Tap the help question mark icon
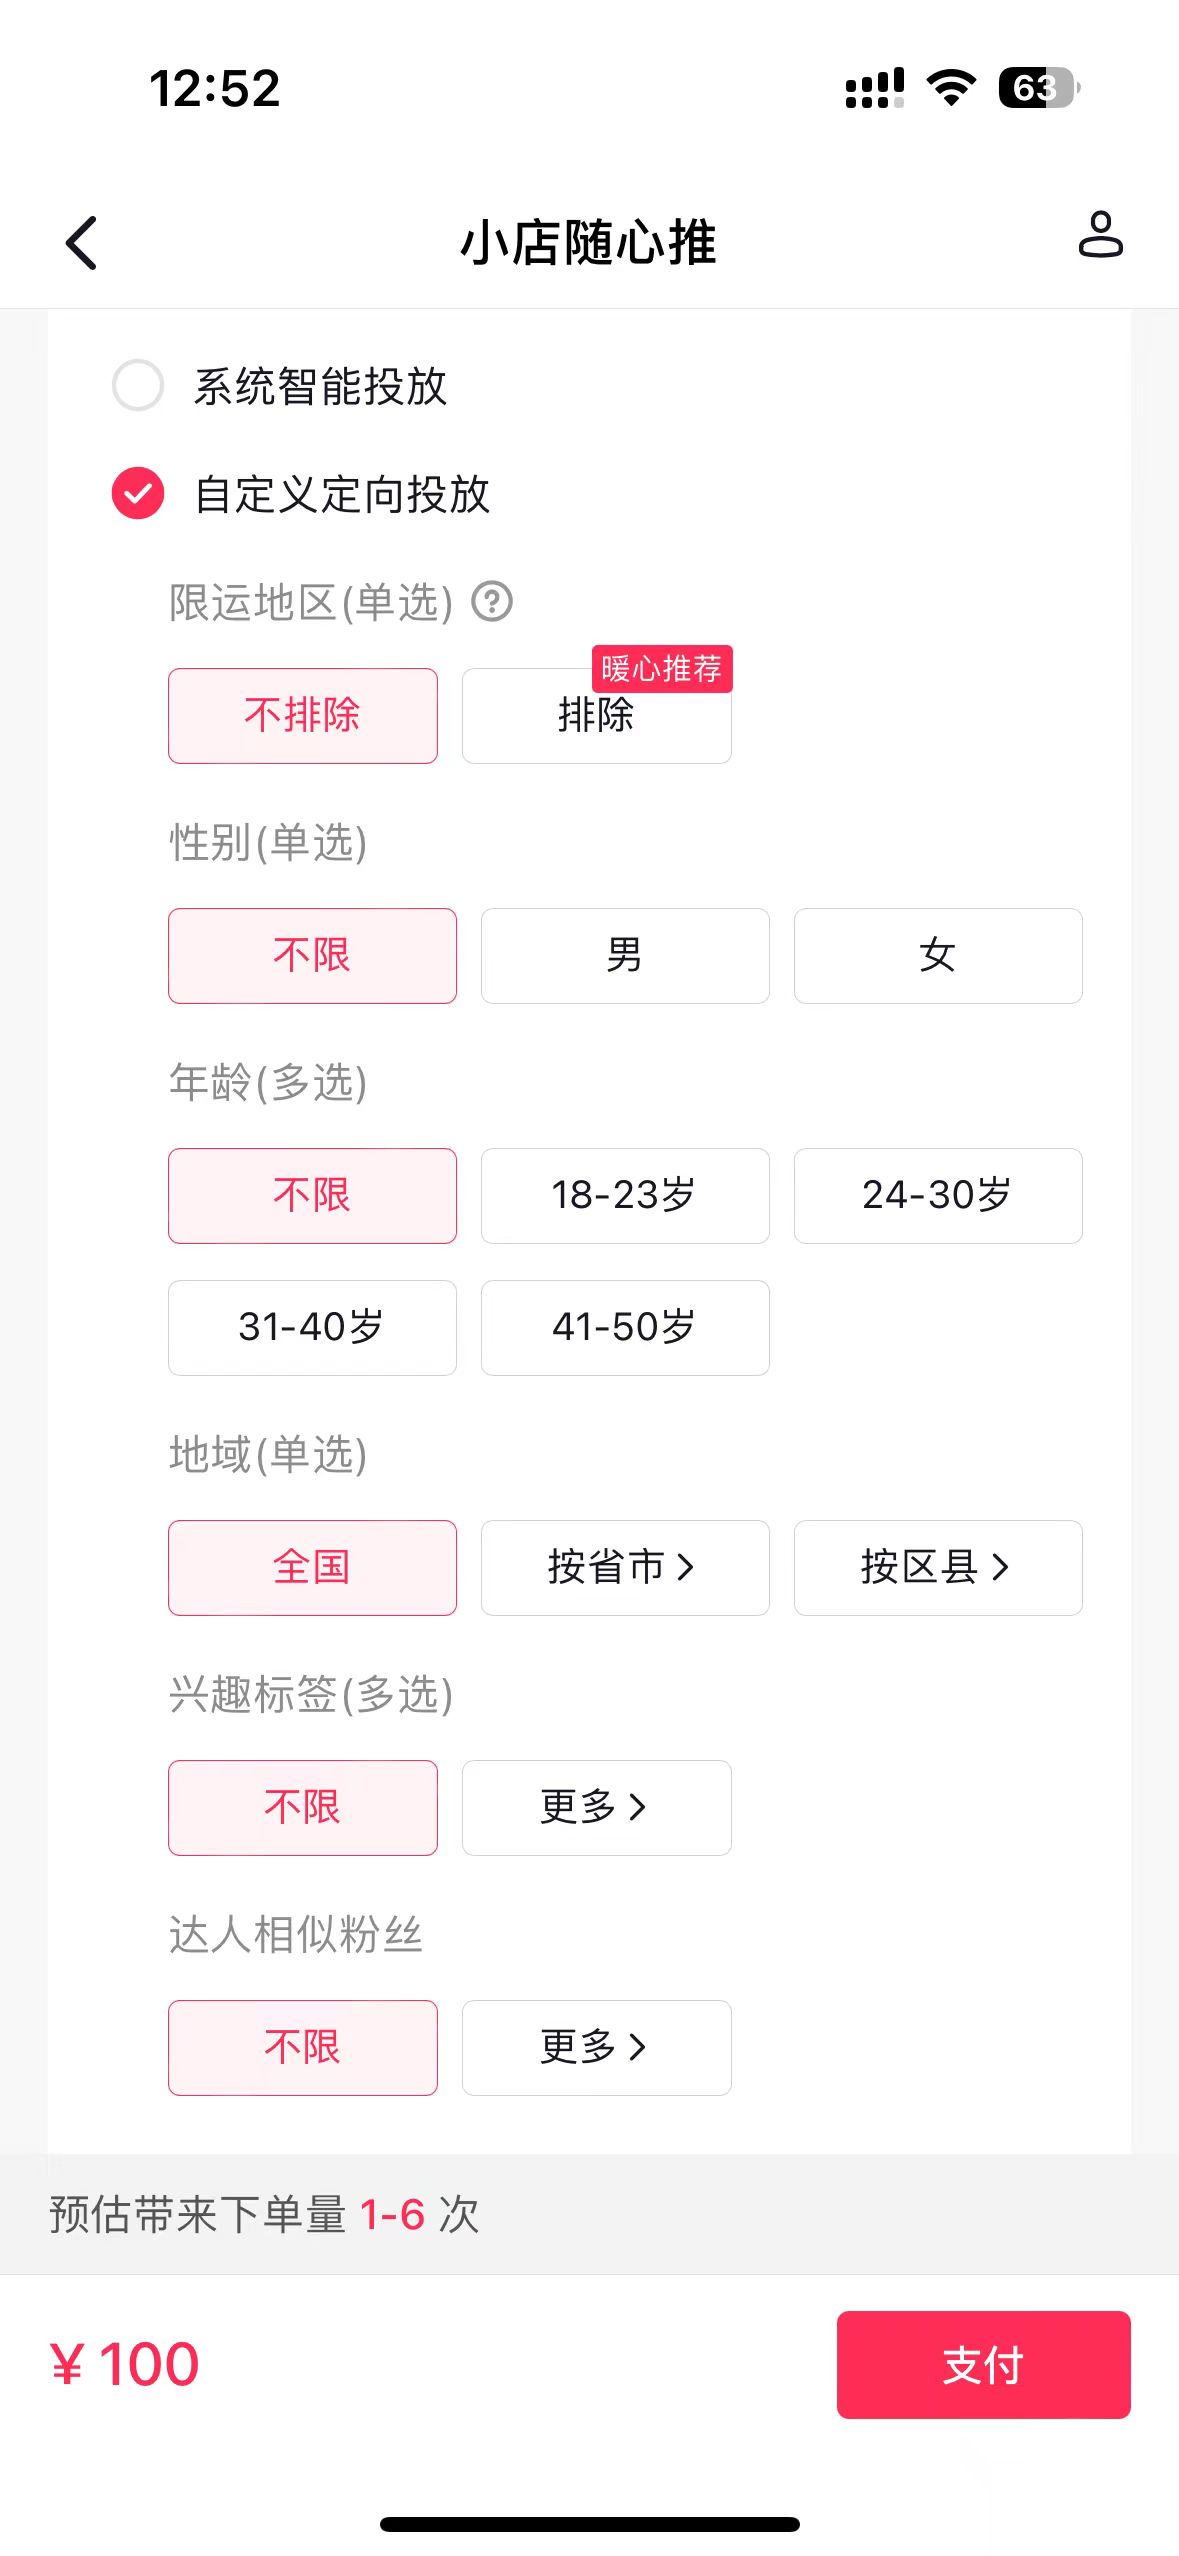Image resolution: width=1179 pixels, height=2556 pixels. [492, 602]
